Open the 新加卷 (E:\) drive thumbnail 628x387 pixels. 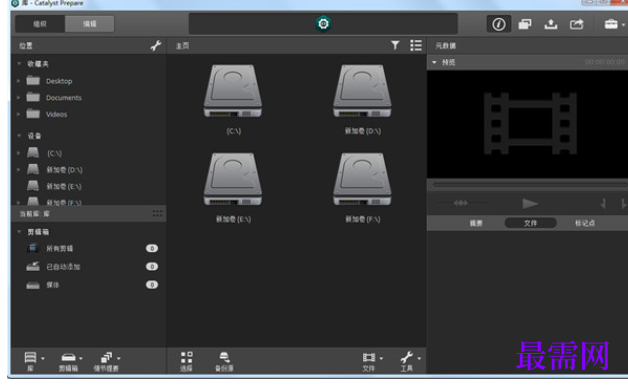233,179
